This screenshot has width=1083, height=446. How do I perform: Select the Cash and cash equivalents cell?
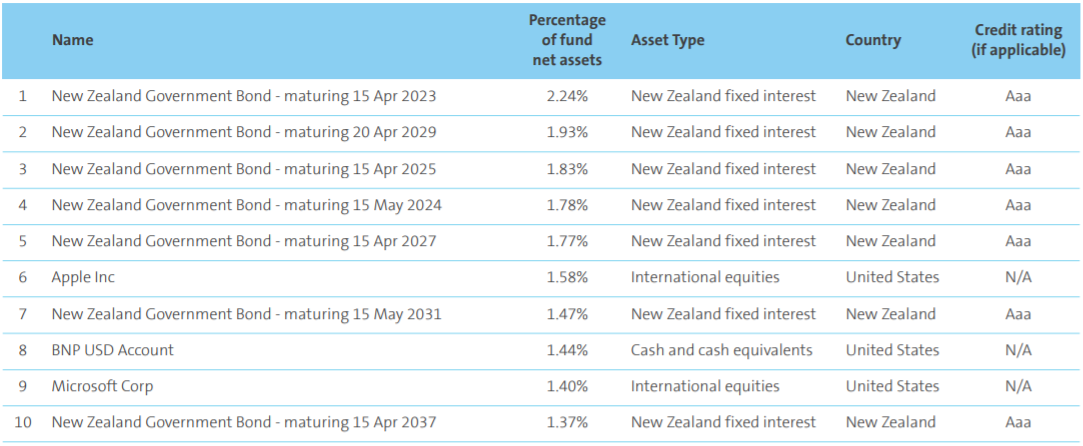pos(721,350)
